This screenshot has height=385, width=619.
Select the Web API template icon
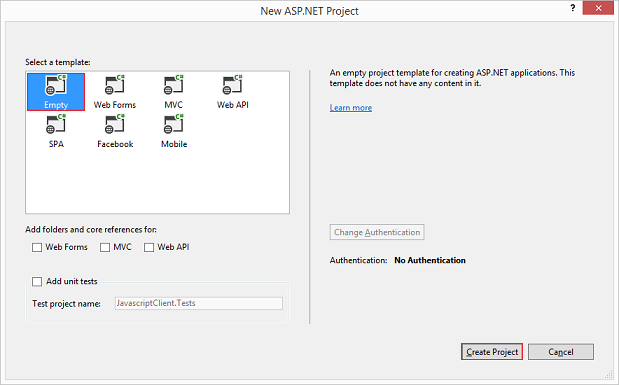click(x=233, y=92)
